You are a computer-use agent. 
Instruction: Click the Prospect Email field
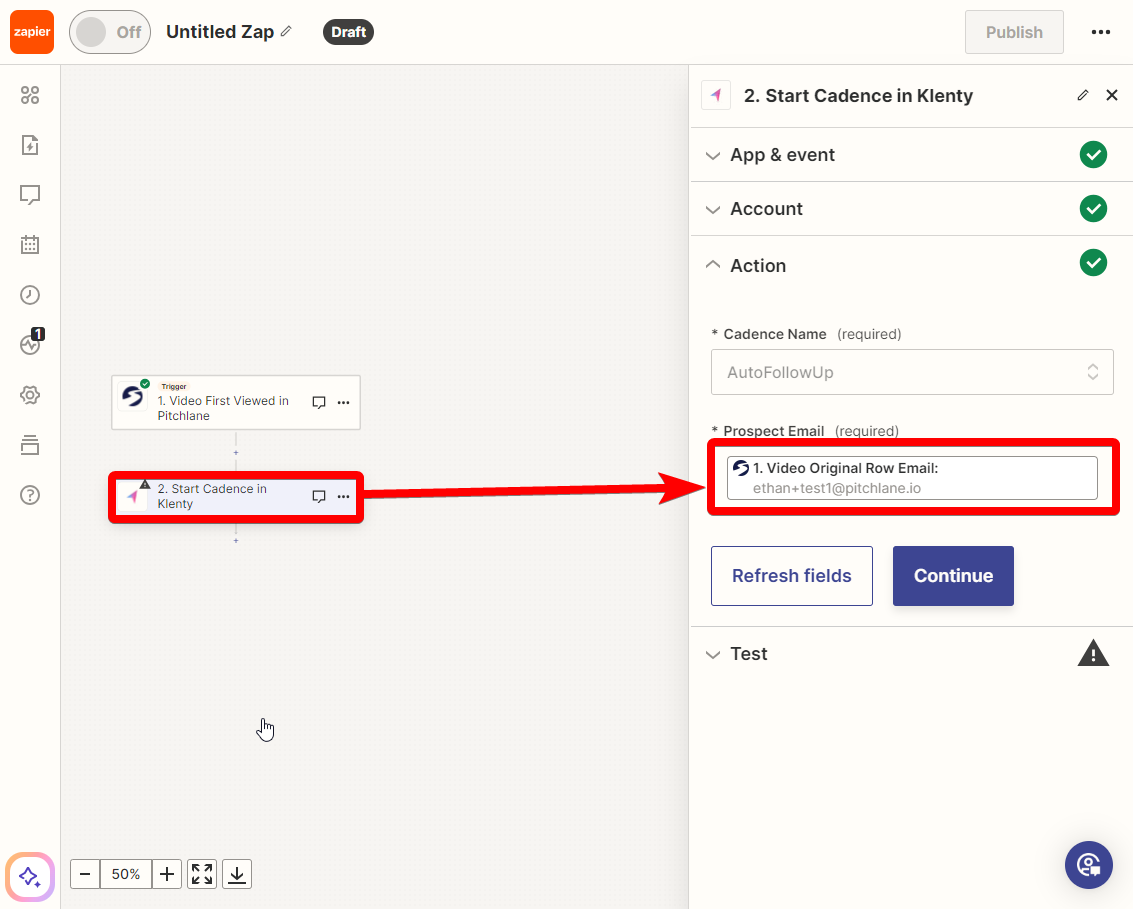pyautogui.click(x=912, y=478)
